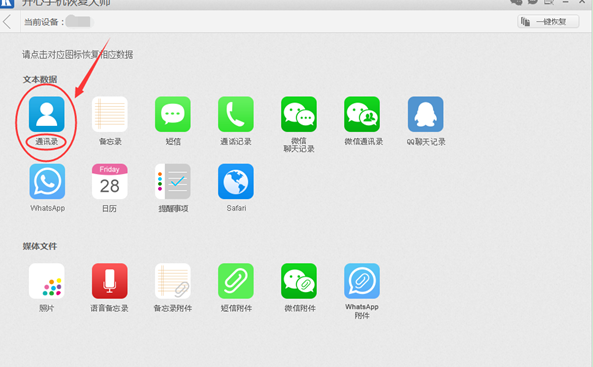
Task: Open the 微信附件 WeChat attachments icon
Action: tap(299, 281)
